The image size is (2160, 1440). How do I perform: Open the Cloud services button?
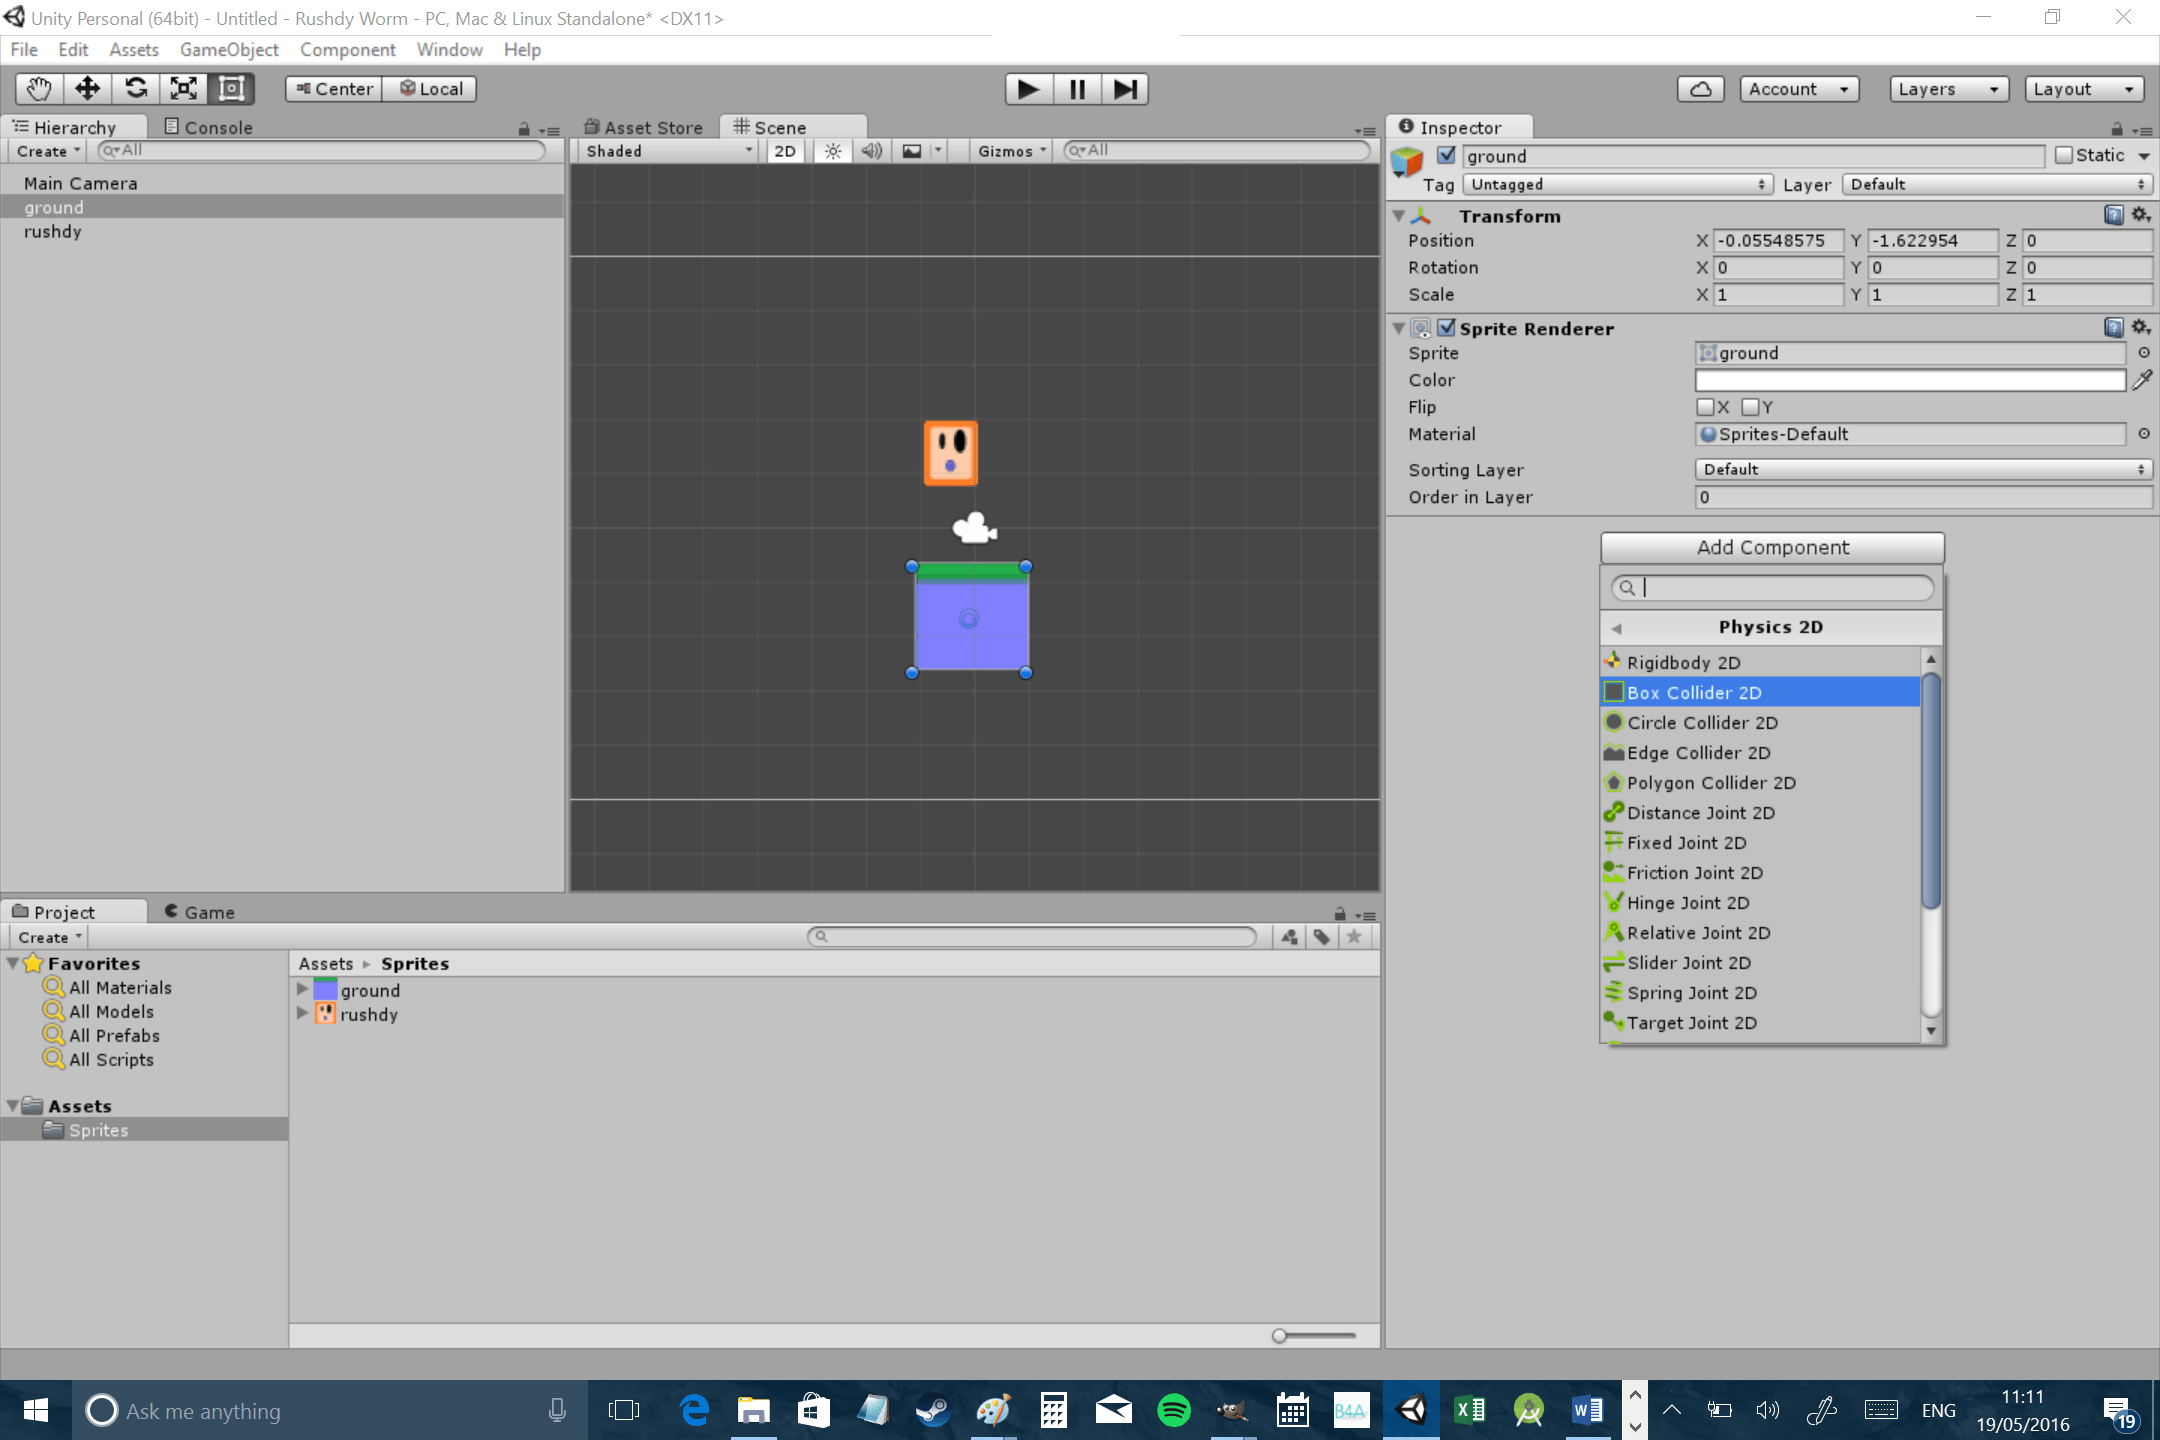[1701, 89]
